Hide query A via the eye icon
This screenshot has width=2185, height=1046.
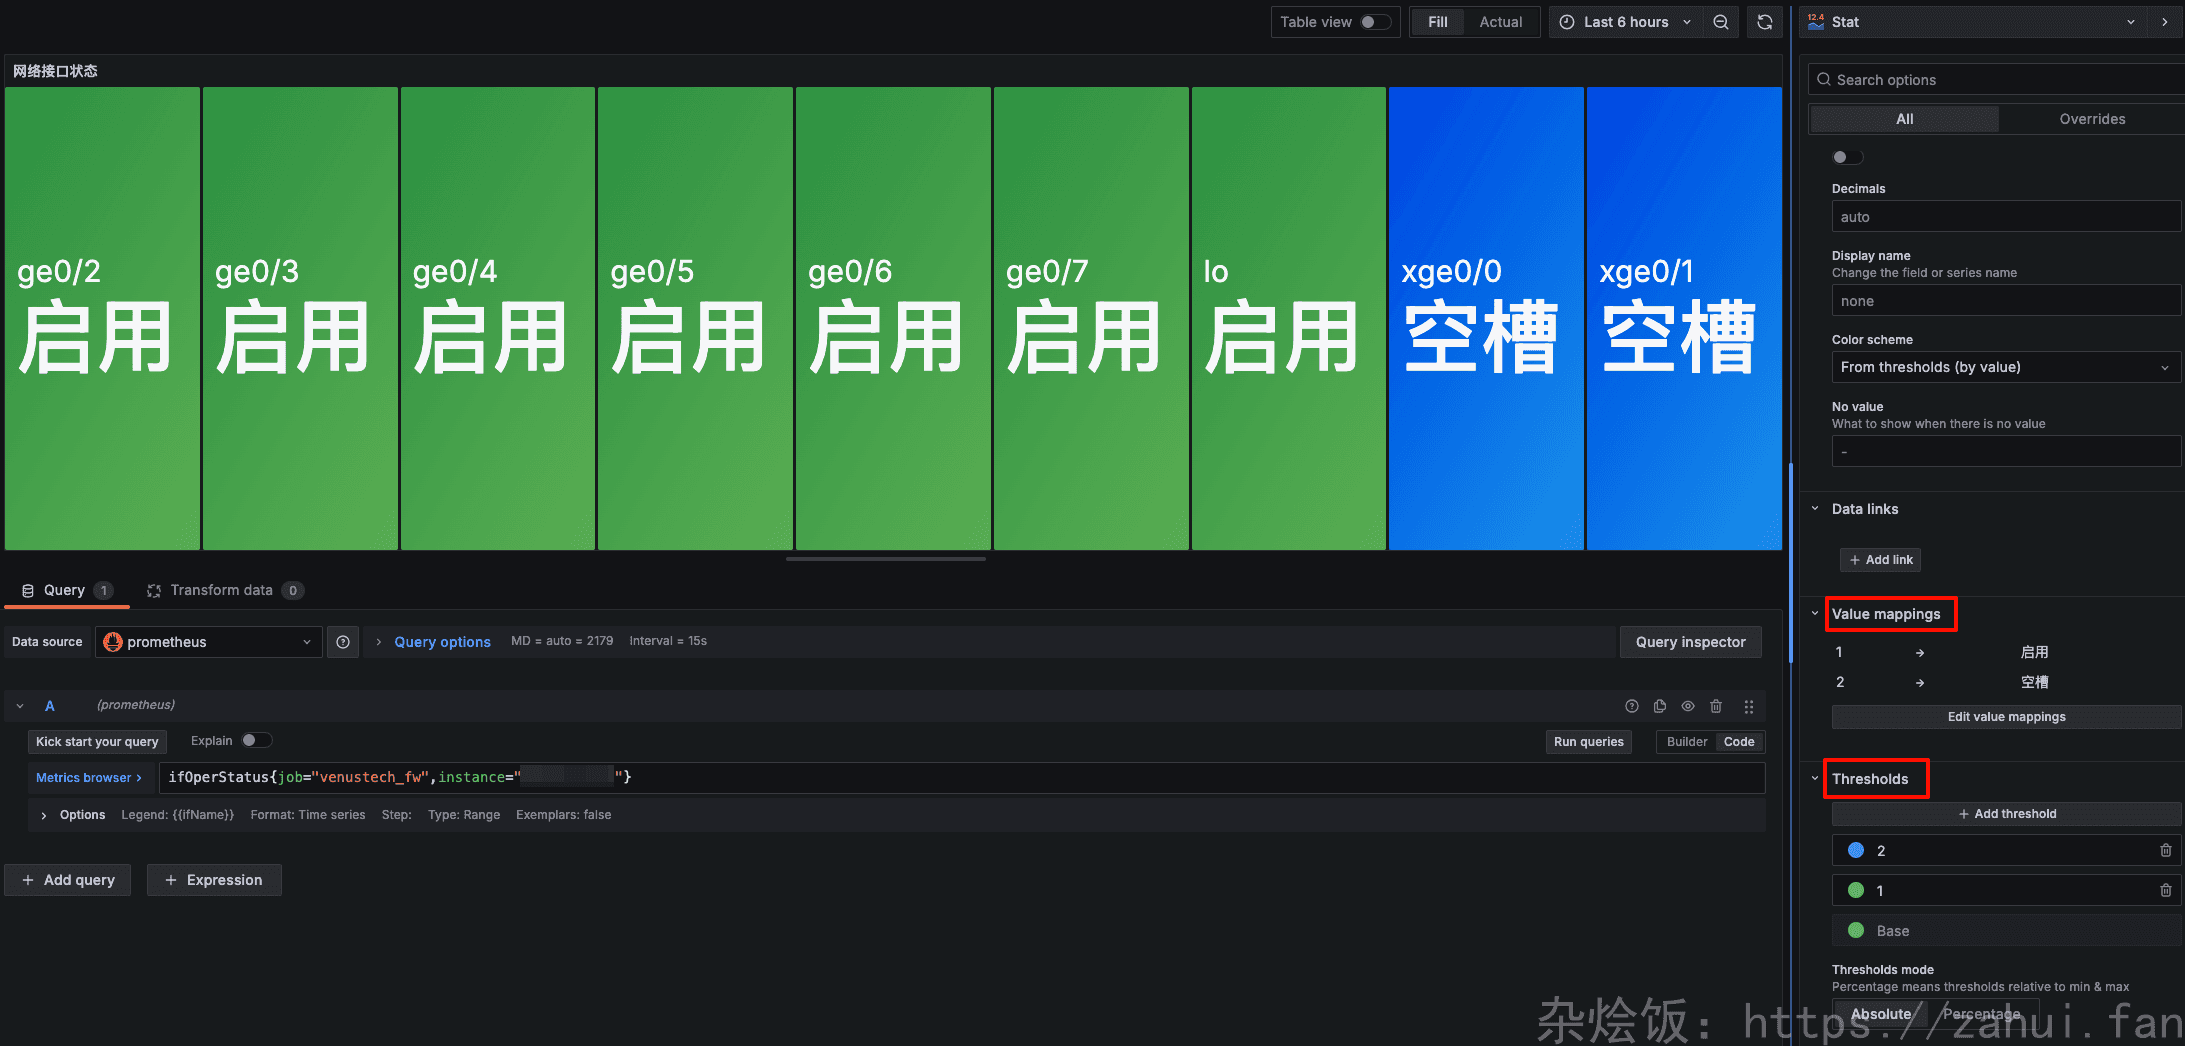(x=1688, y=706)
